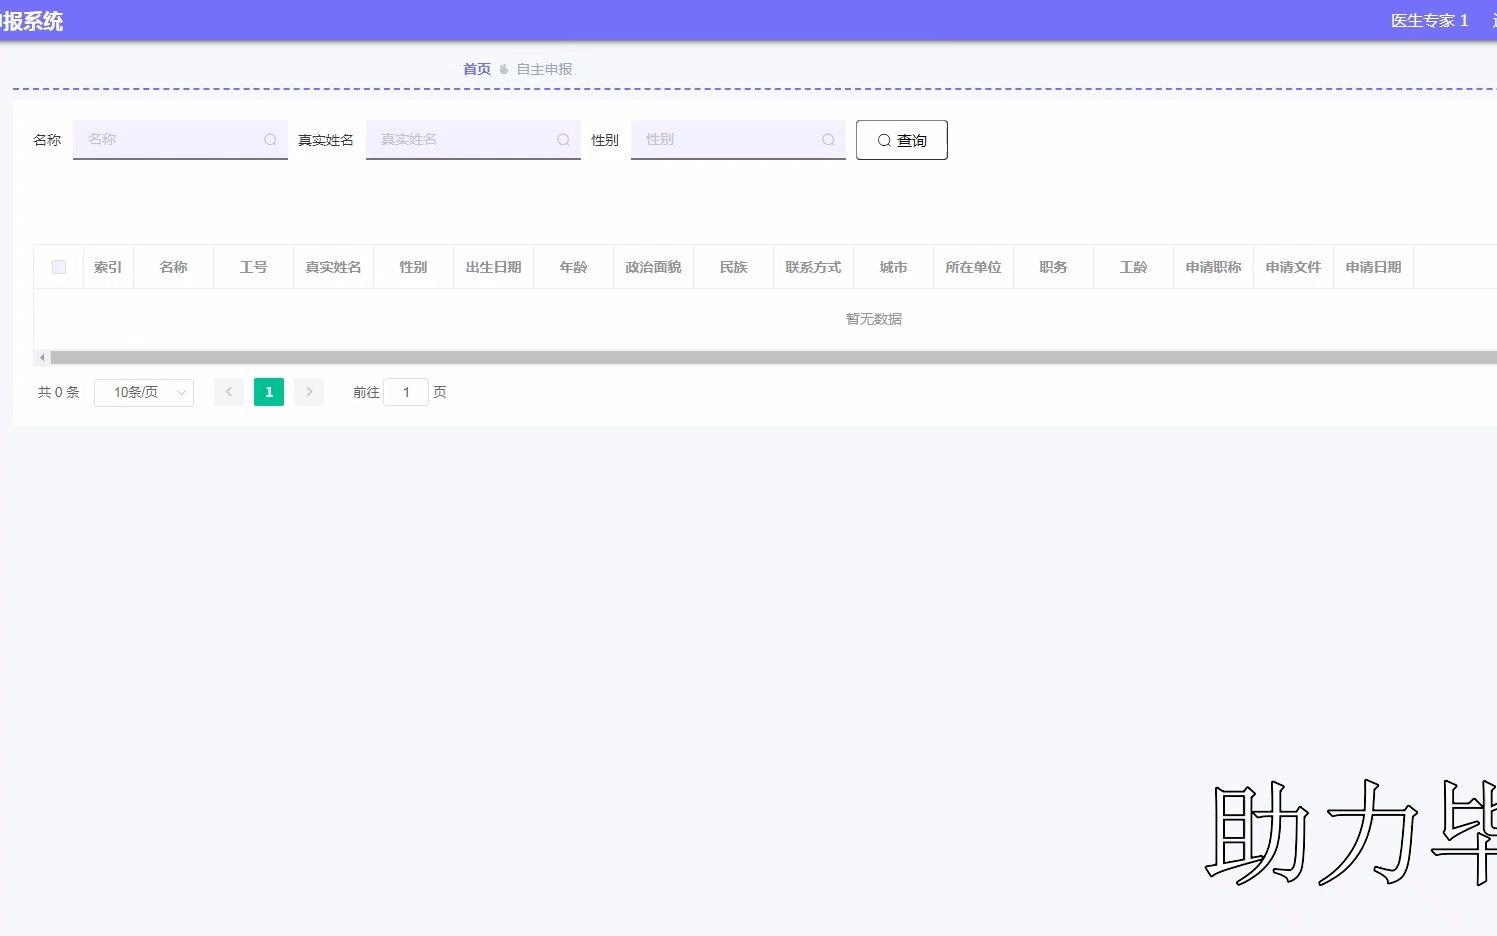The width and height of the screenshot is (1497, 936).
Task: Click the magnifier icon in 性别 search field
Action: 828,139
